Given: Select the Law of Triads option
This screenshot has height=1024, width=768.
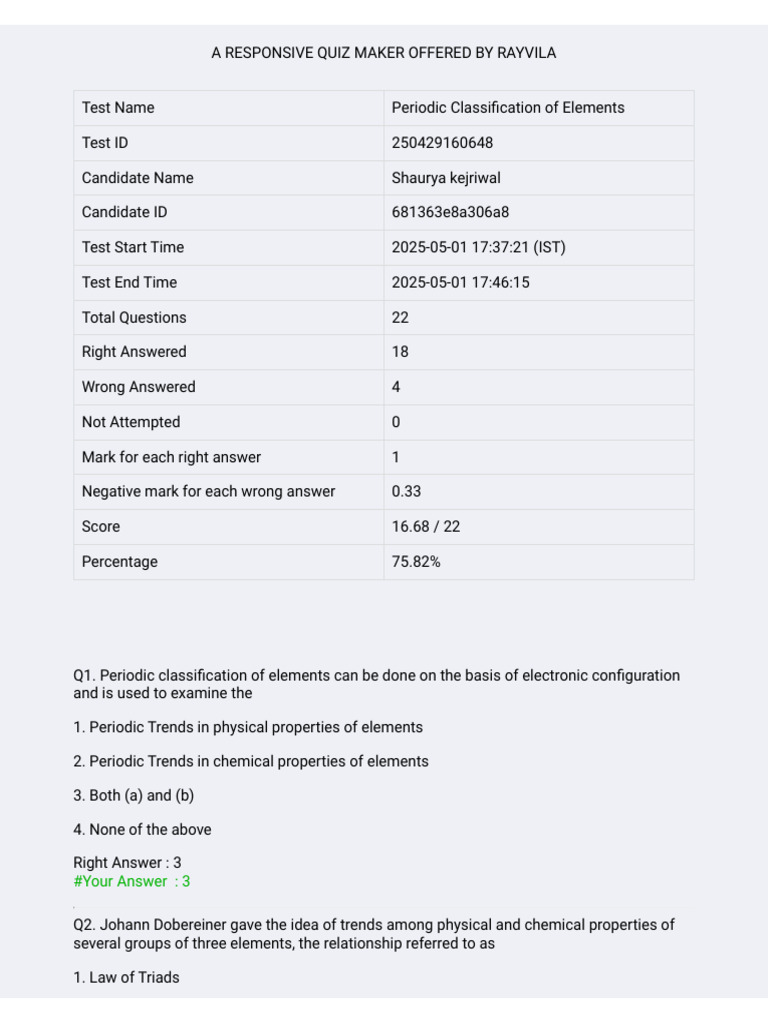Looking at the screenshot, I should coord(126,978).
